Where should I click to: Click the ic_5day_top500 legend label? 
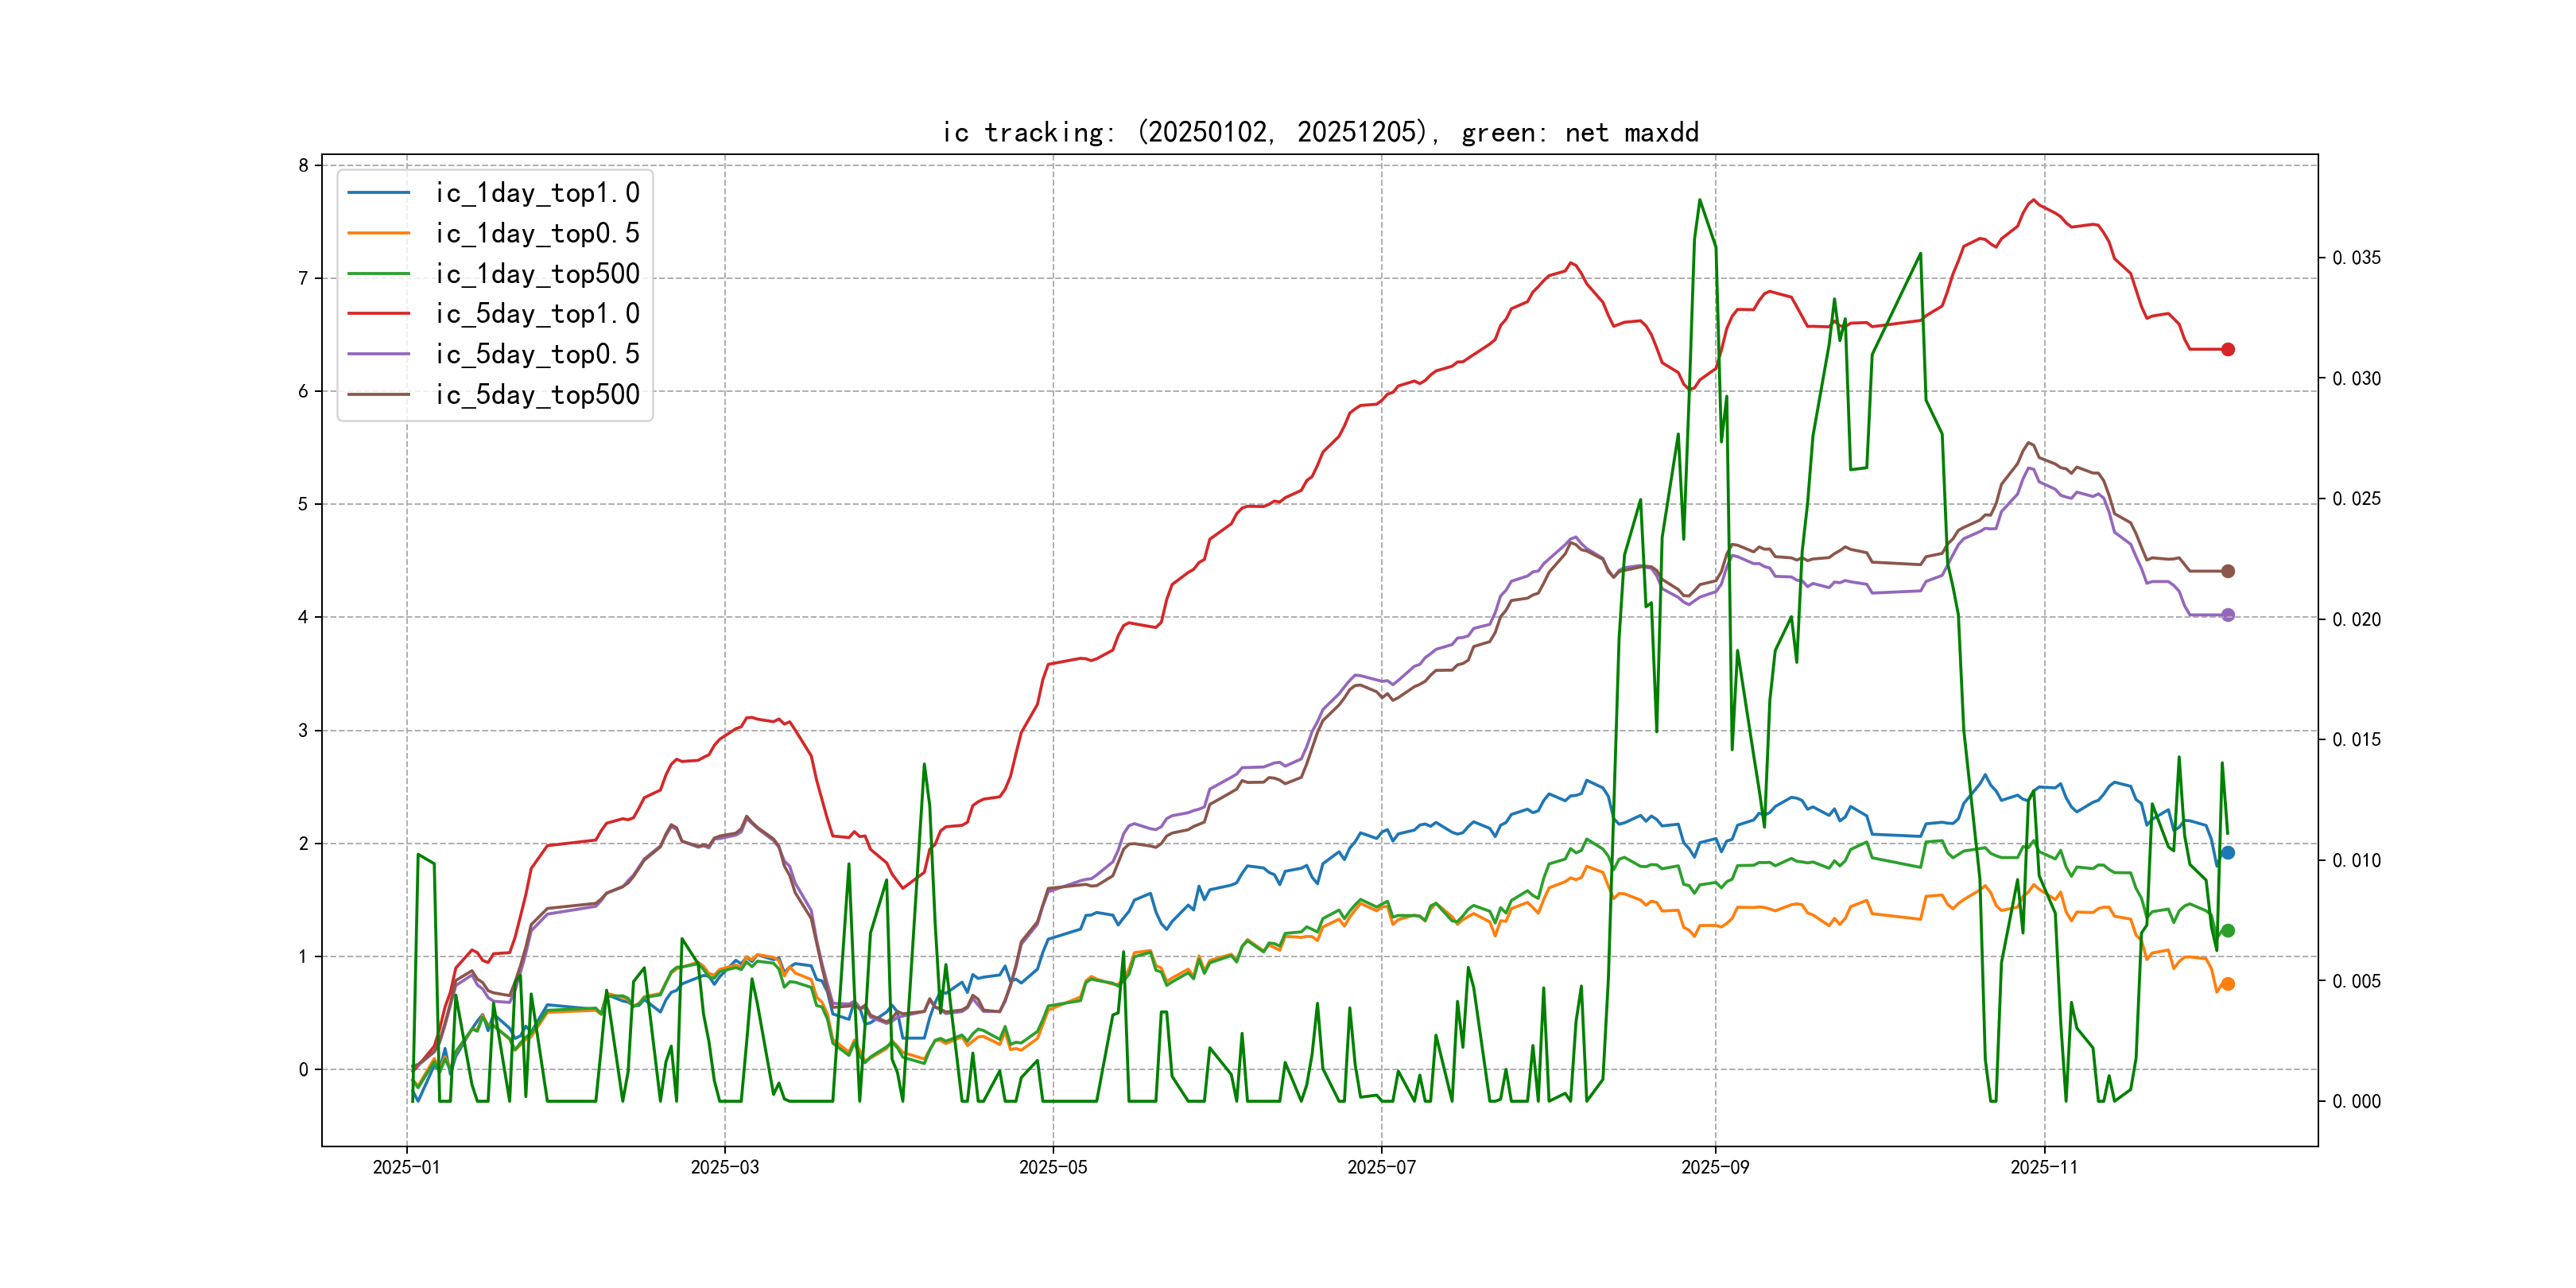(x=537, y=395)
